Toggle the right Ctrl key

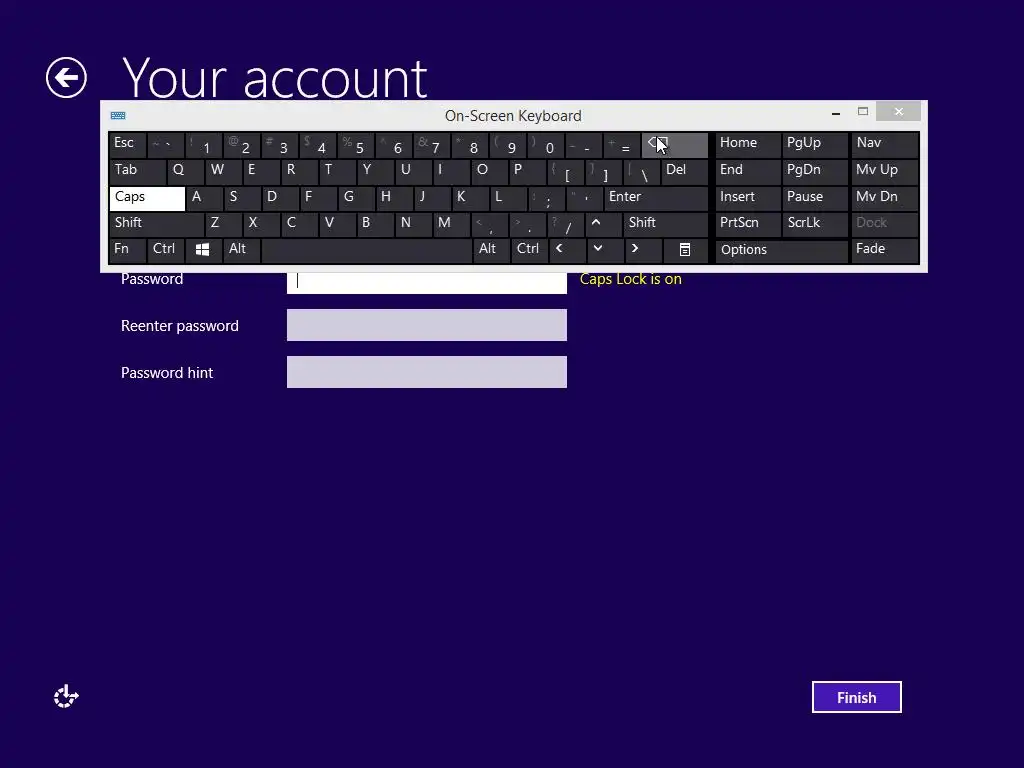pyautogui.click(x=529, y=250)
